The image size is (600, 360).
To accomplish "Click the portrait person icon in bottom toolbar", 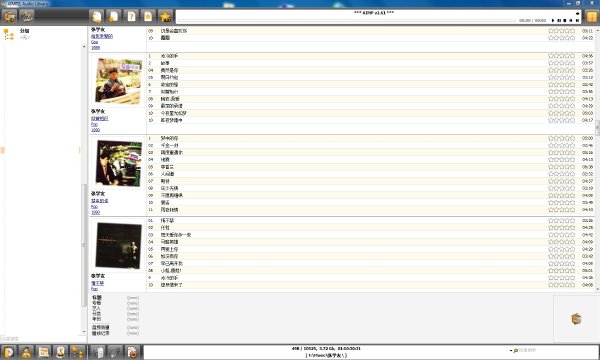I will point(60,352).
